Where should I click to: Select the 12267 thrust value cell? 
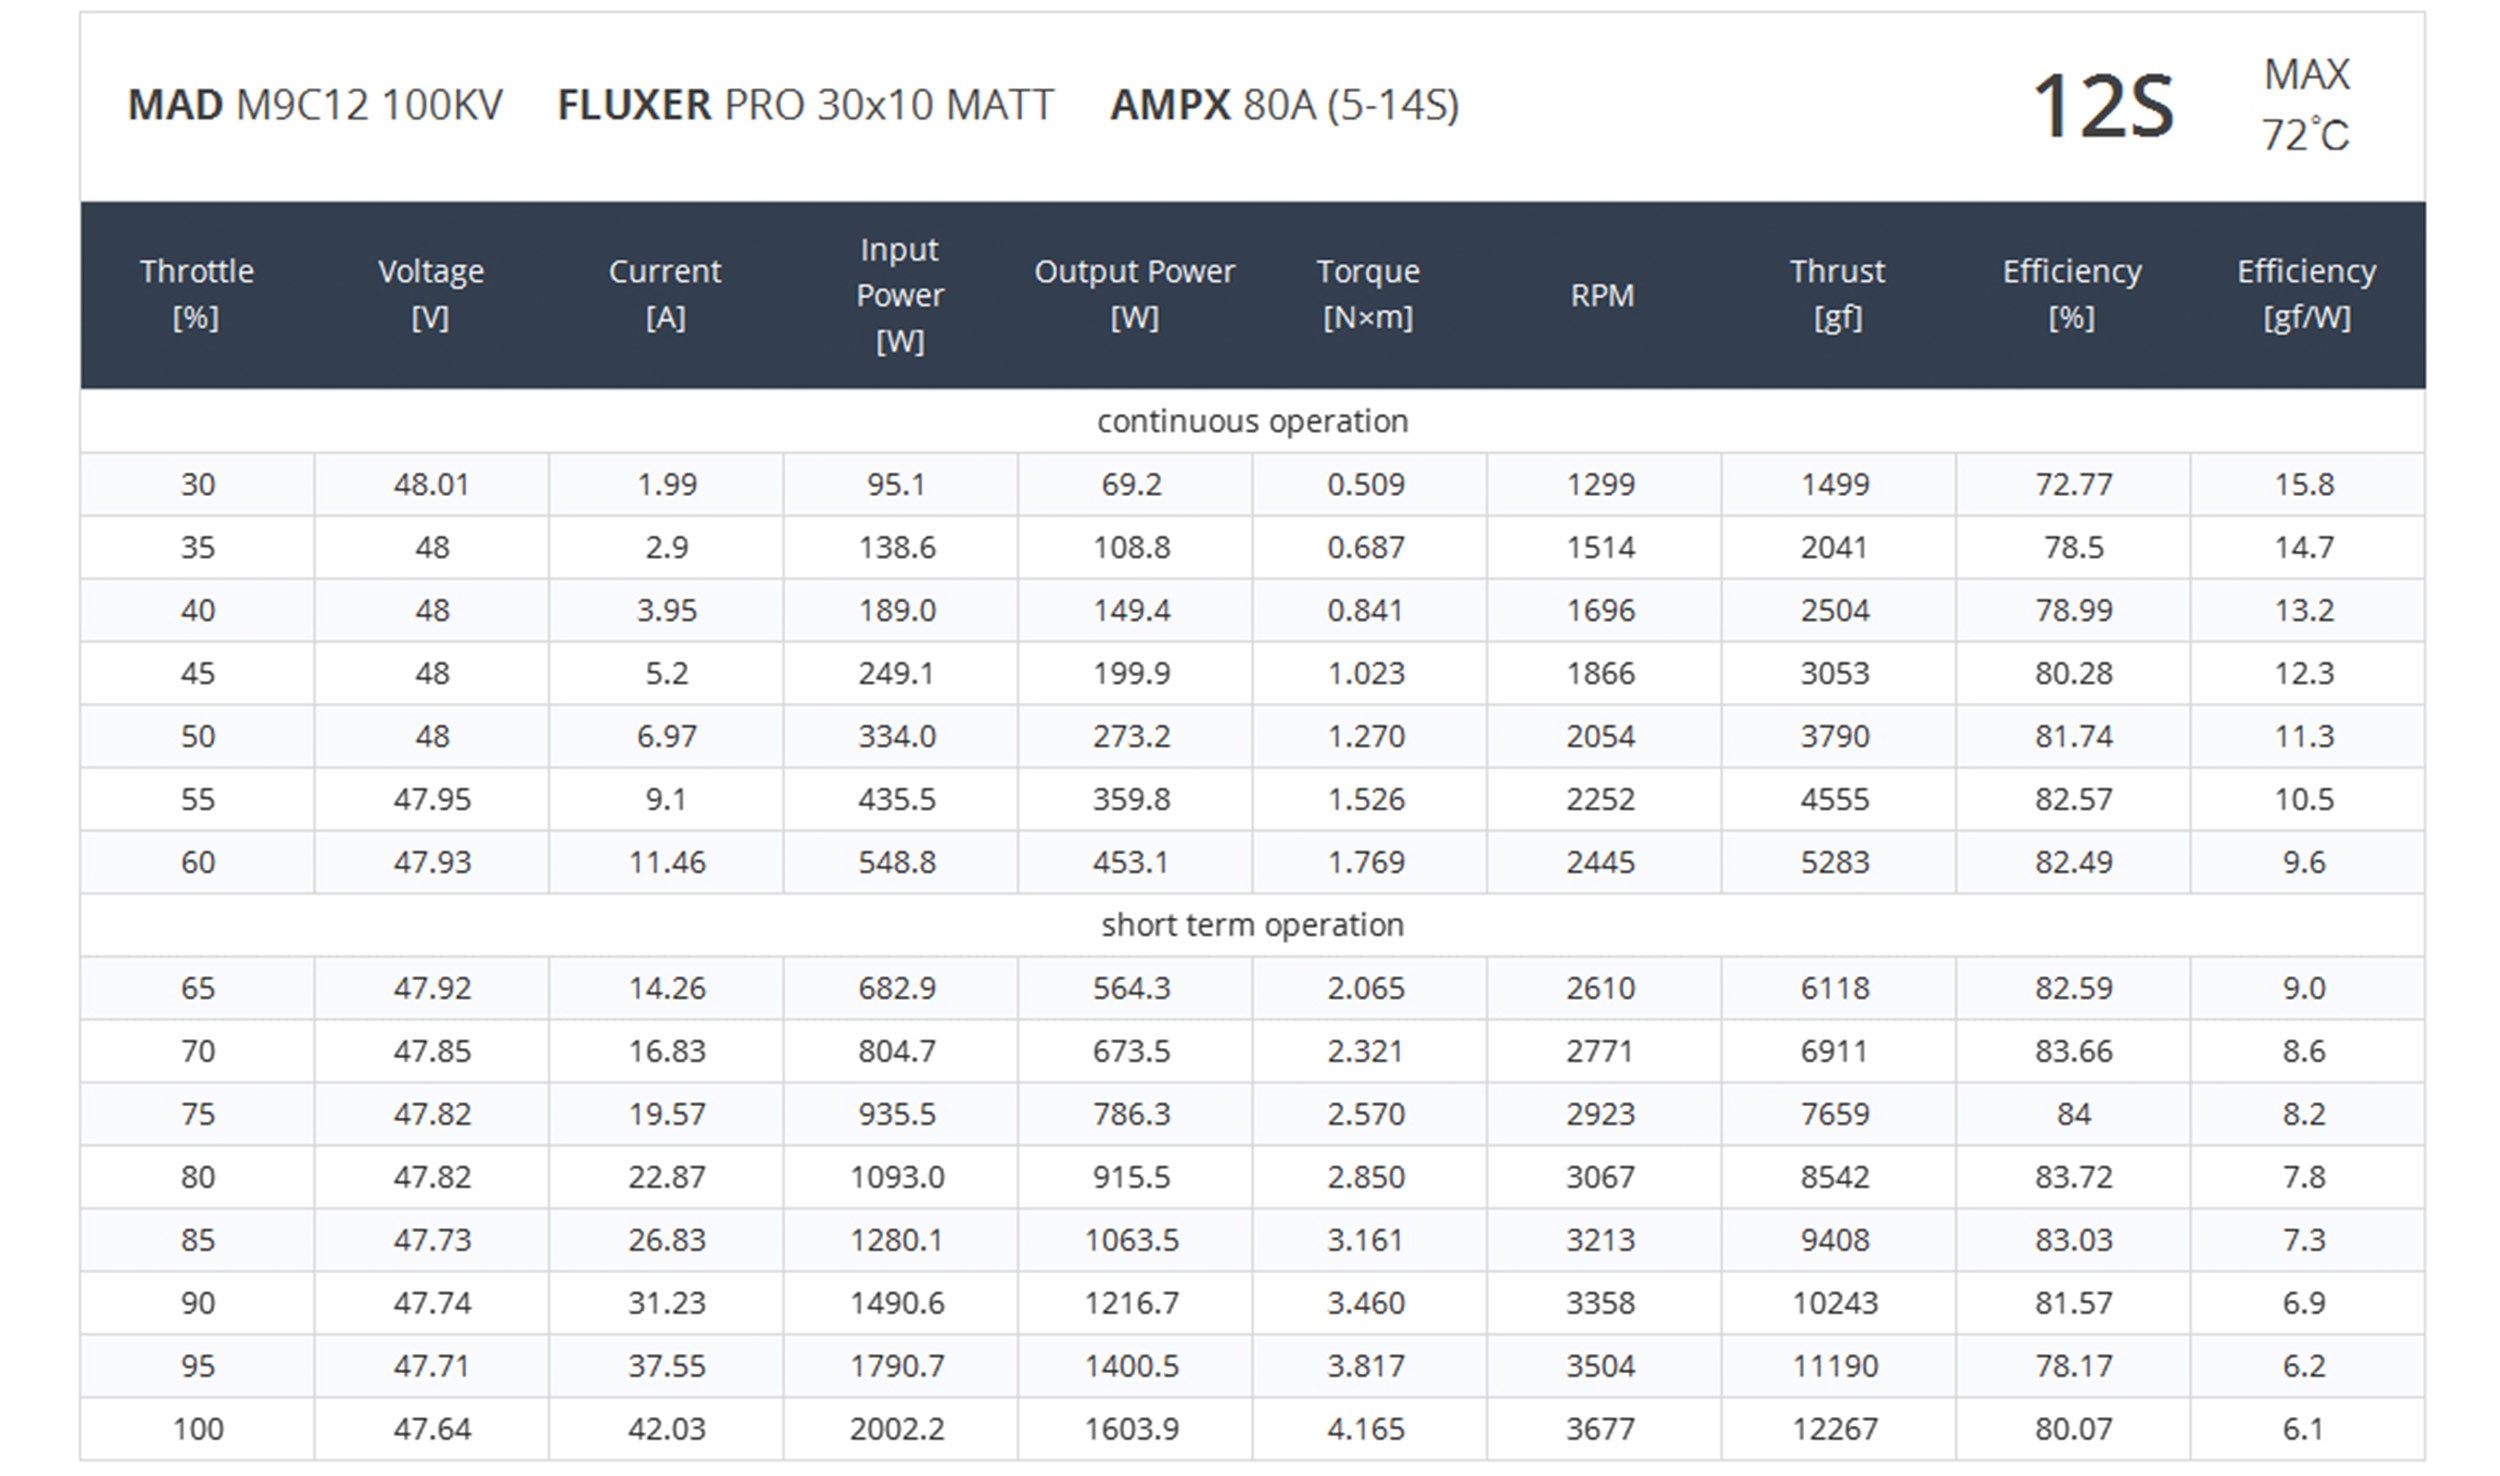[1835, 1429]
